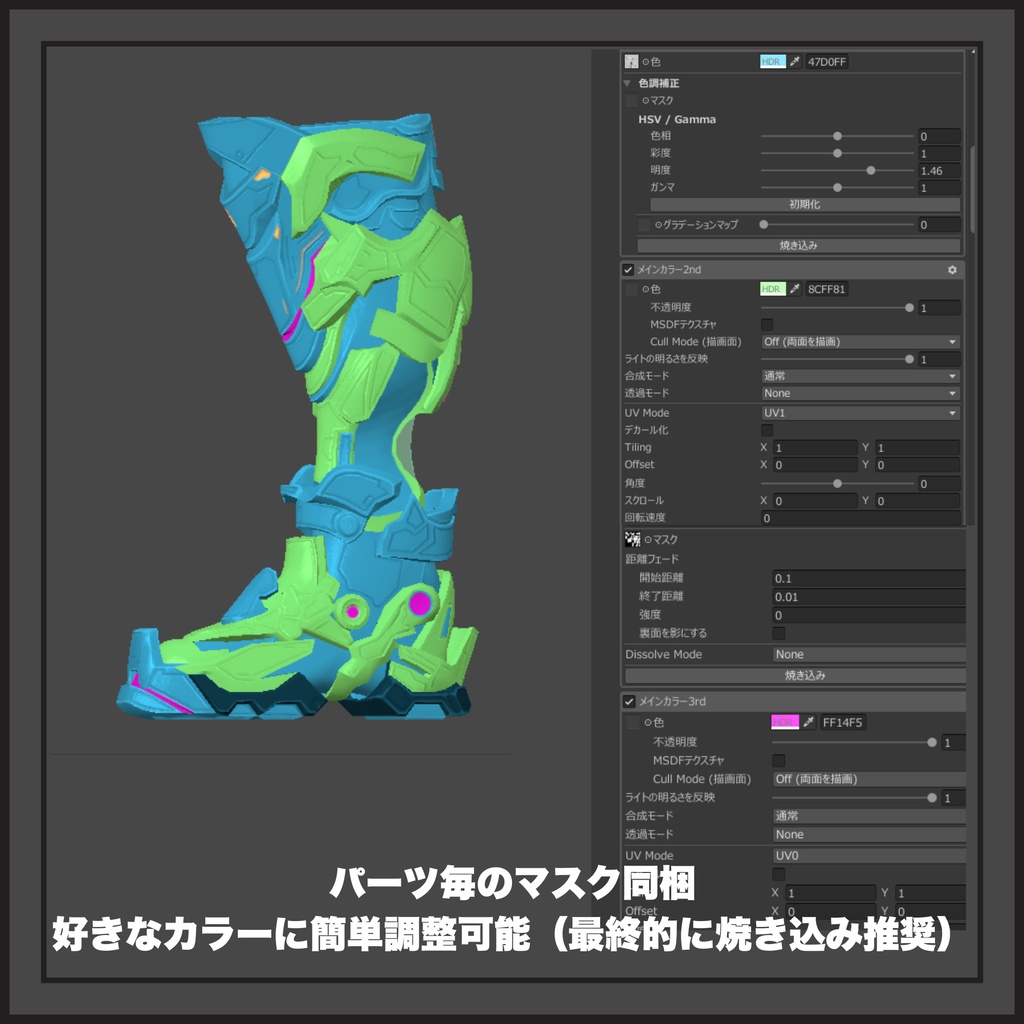Open the 透過モード dropdown showing None
This screenshot has height=1024, width=1024.
[859, 393]
